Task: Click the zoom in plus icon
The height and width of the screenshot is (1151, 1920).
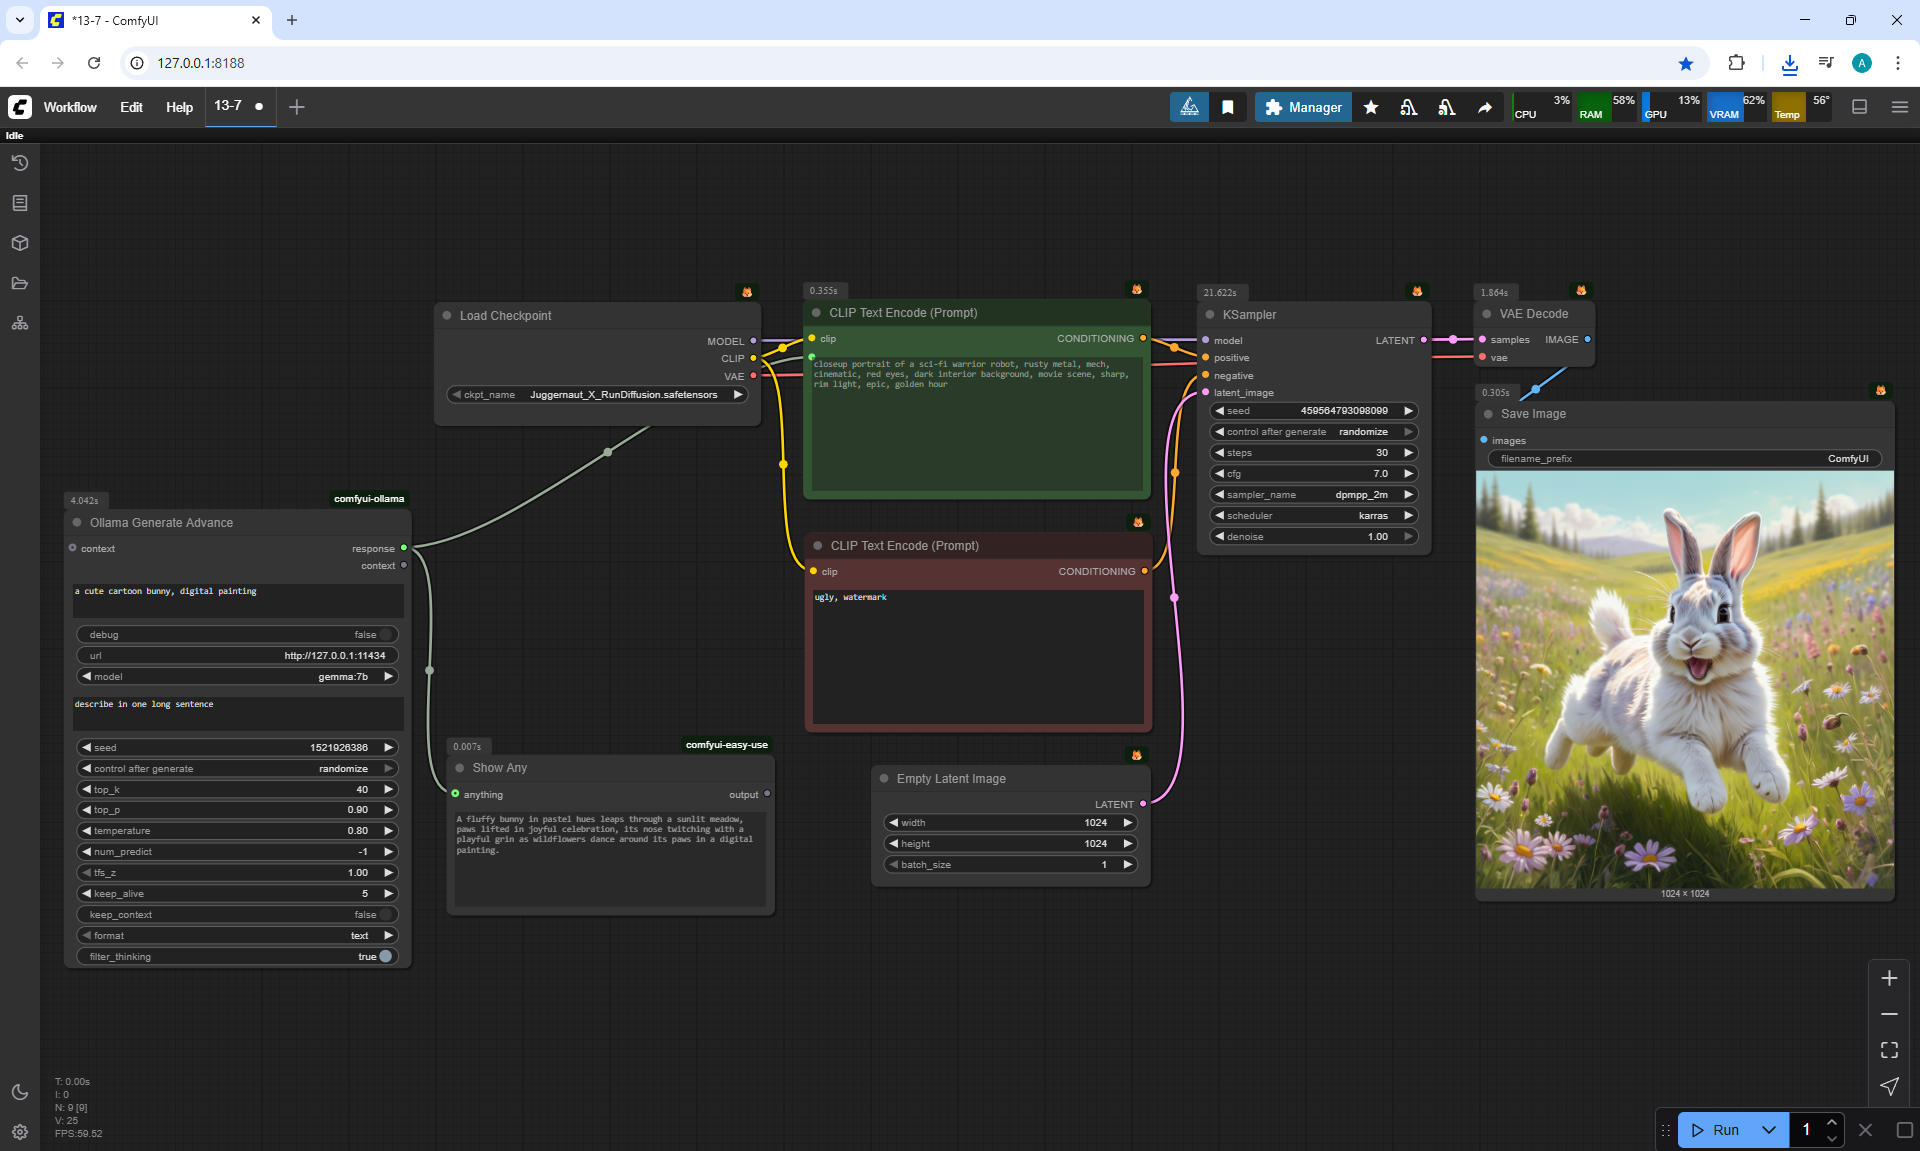Action: pos(1889,978)
